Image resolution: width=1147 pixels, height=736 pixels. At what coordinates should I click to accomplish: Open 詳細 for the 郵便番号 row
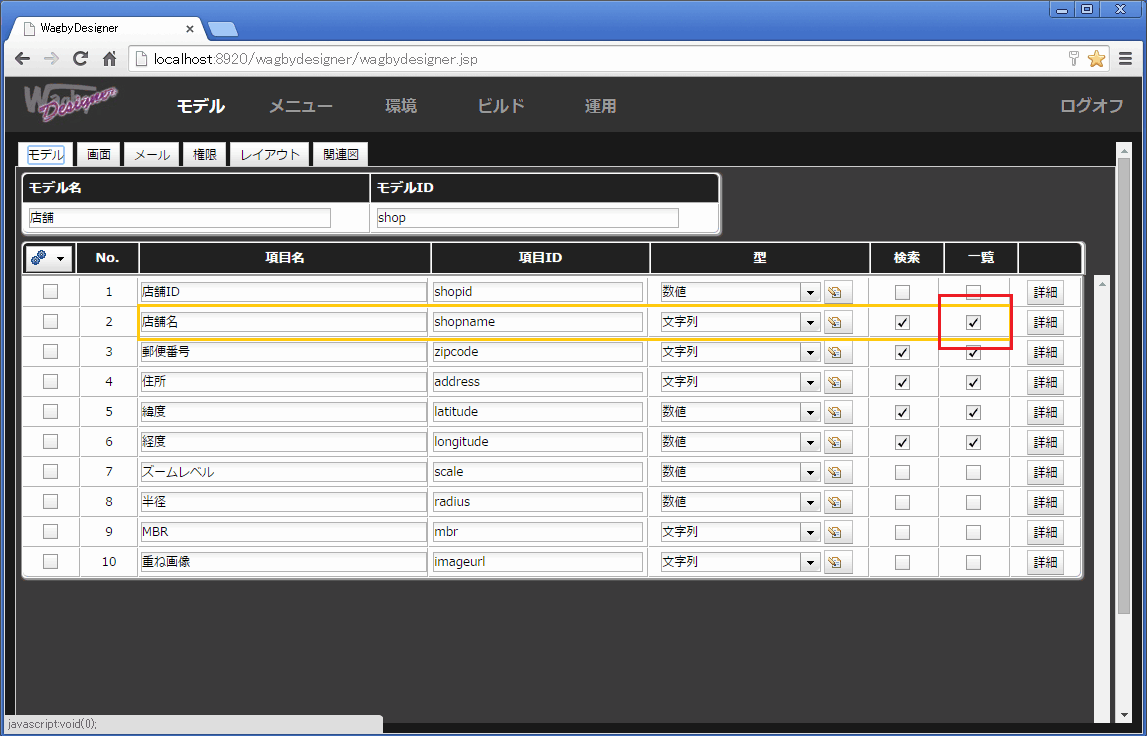pos(1045,353)
